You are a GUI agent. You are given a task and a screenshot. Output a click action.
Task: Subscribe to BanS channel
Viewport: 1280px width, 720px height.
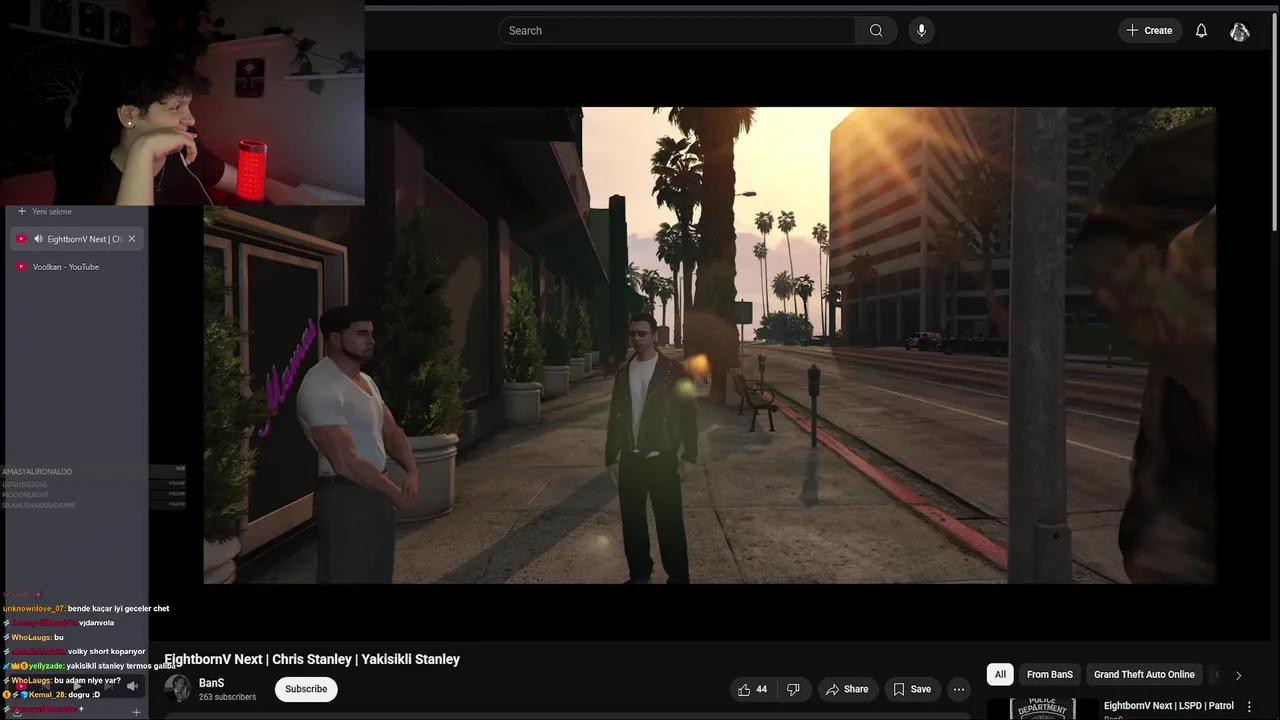(x=306, y=689)
